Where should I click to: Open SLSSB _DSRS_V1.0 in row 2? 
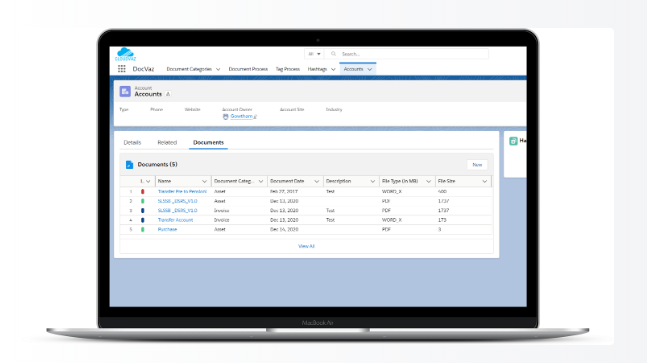click(x=177, y=201)
